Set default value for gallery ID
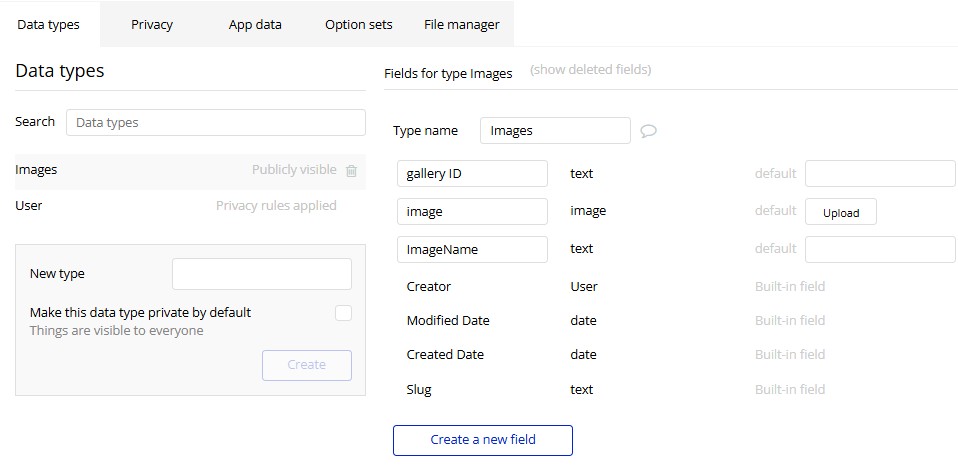The width and height of the screenshot is (958, 466). [x=880, y=174]
